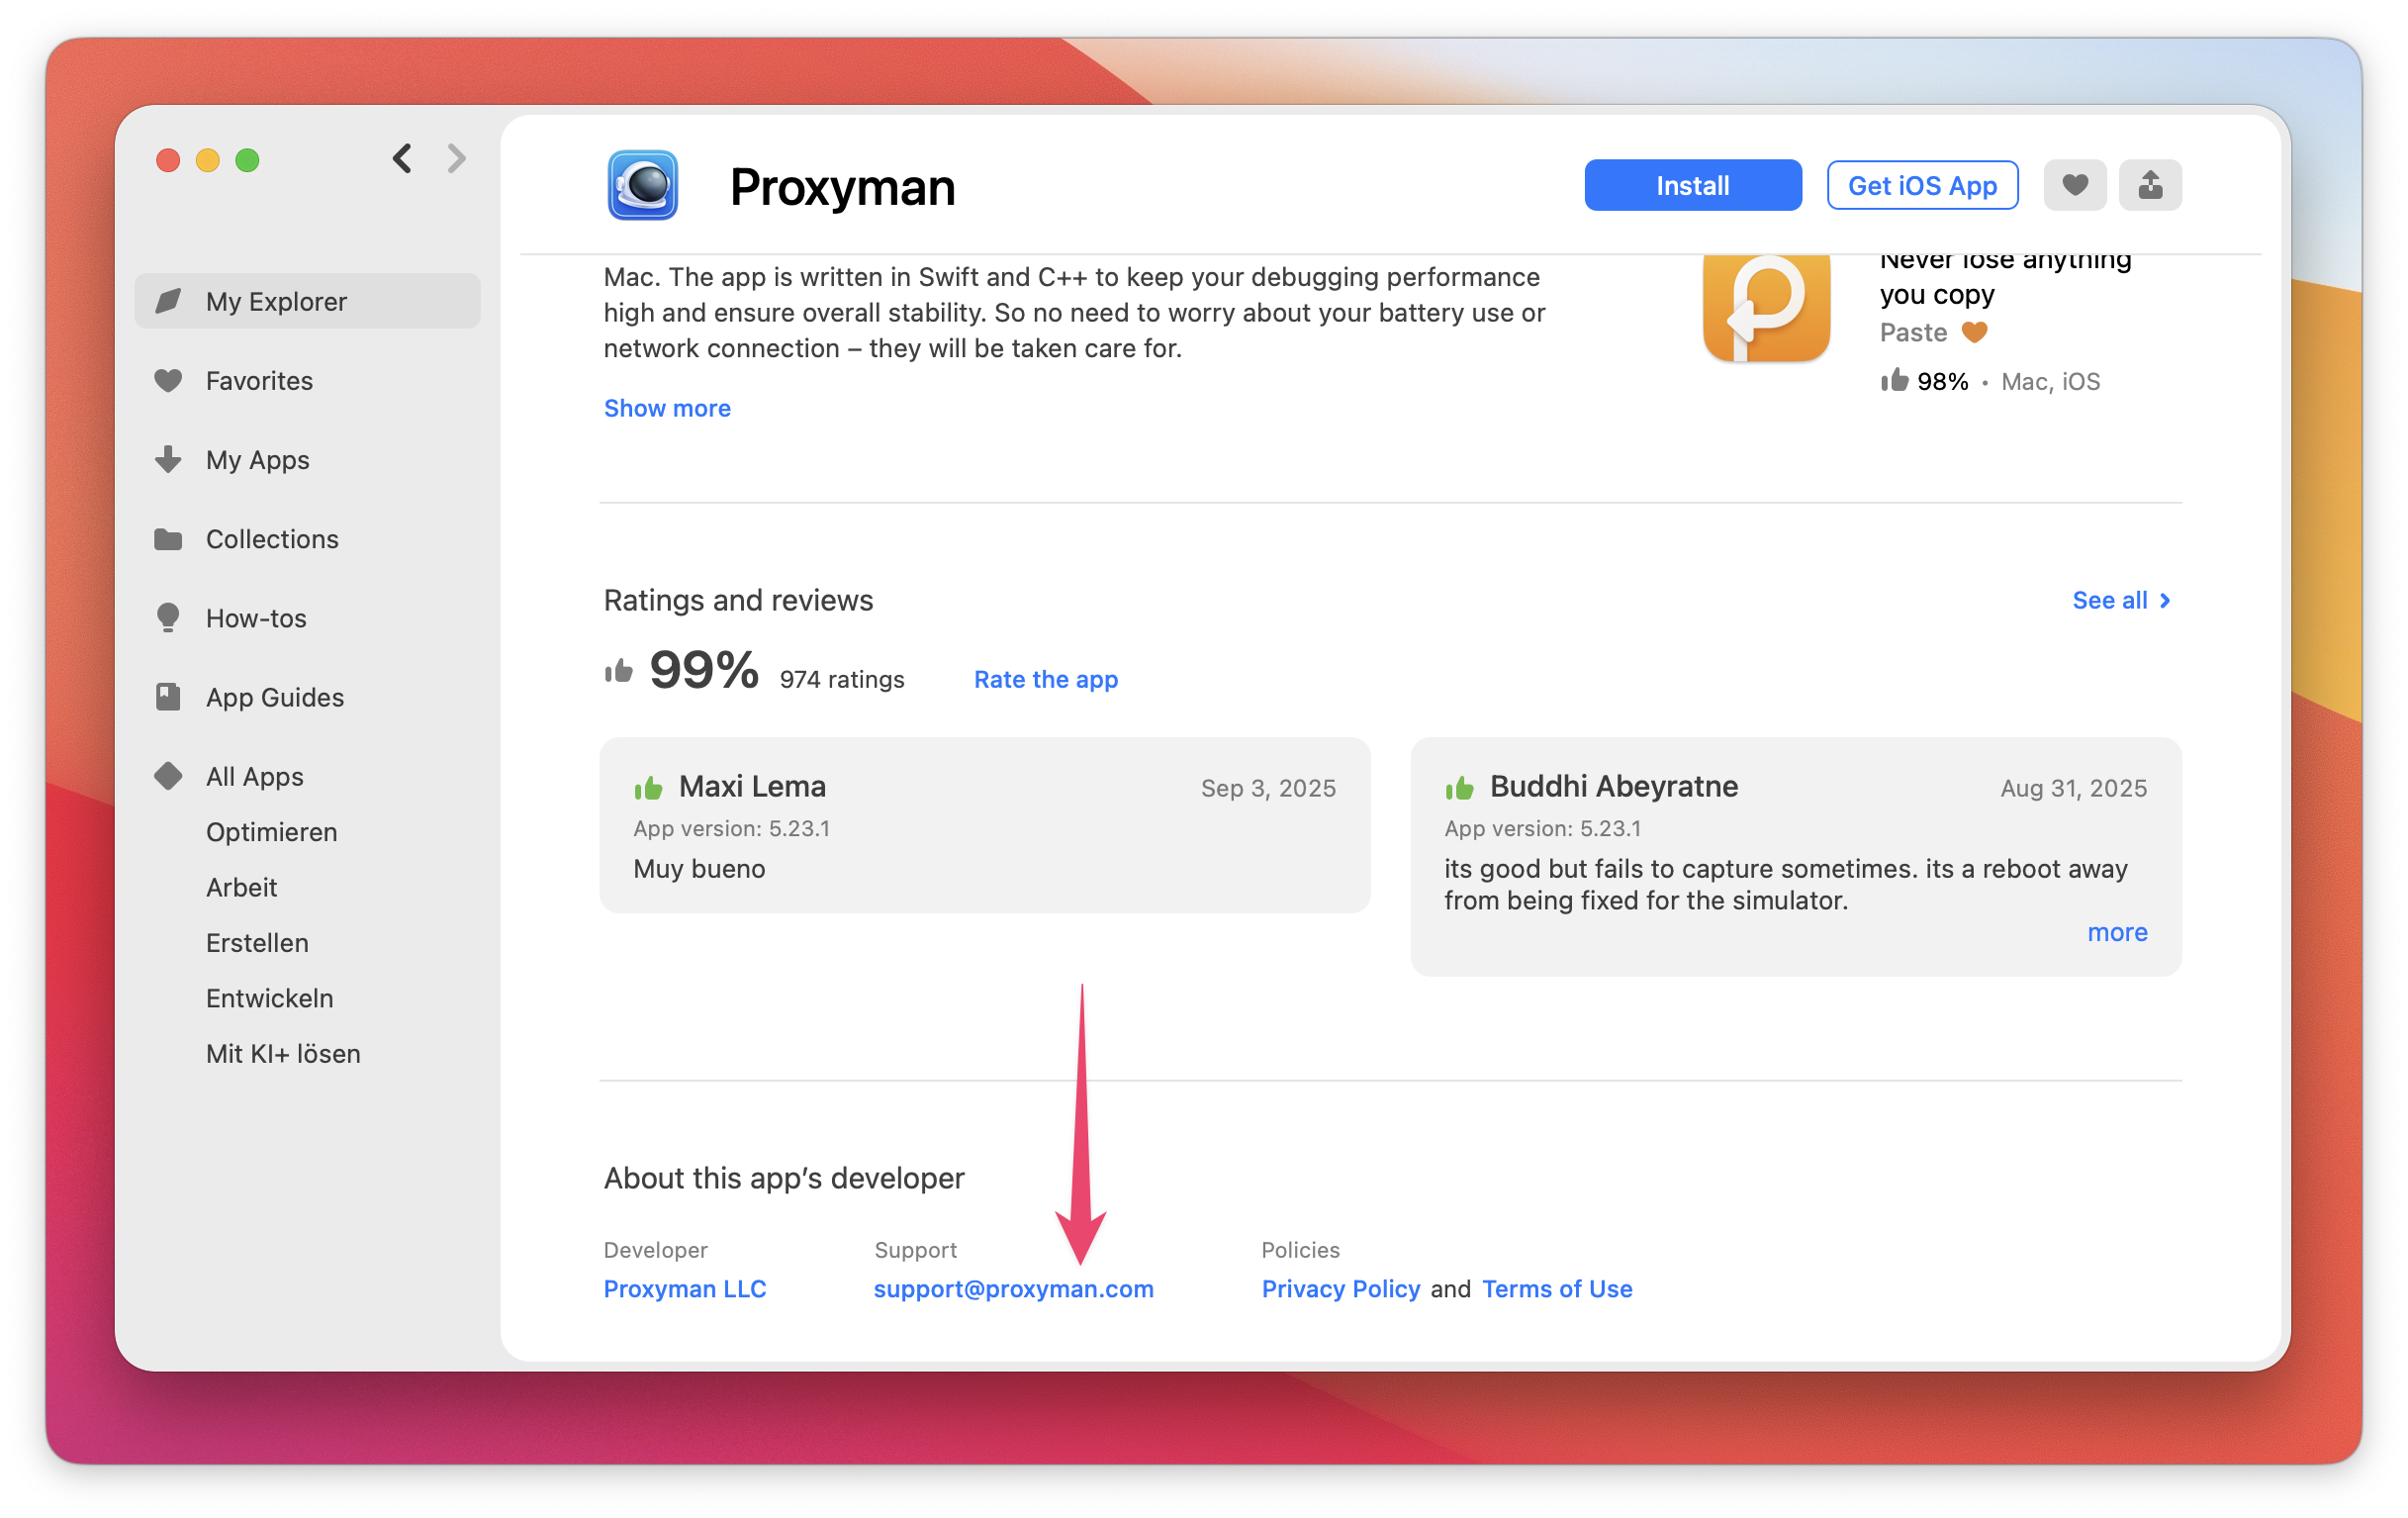2408x1518 pixels.
Task: Open the Terms of Use link
Action: (1556, 1288)
